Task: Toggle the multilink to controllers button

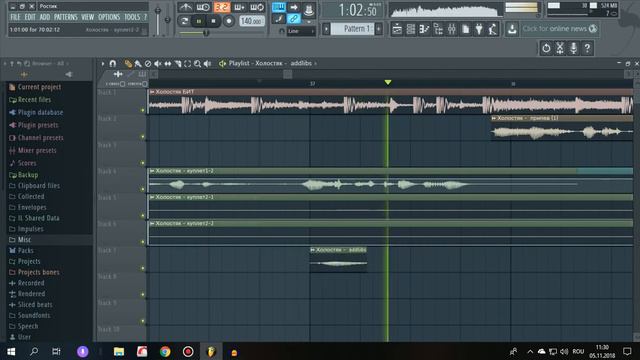Action: point(293,18)
